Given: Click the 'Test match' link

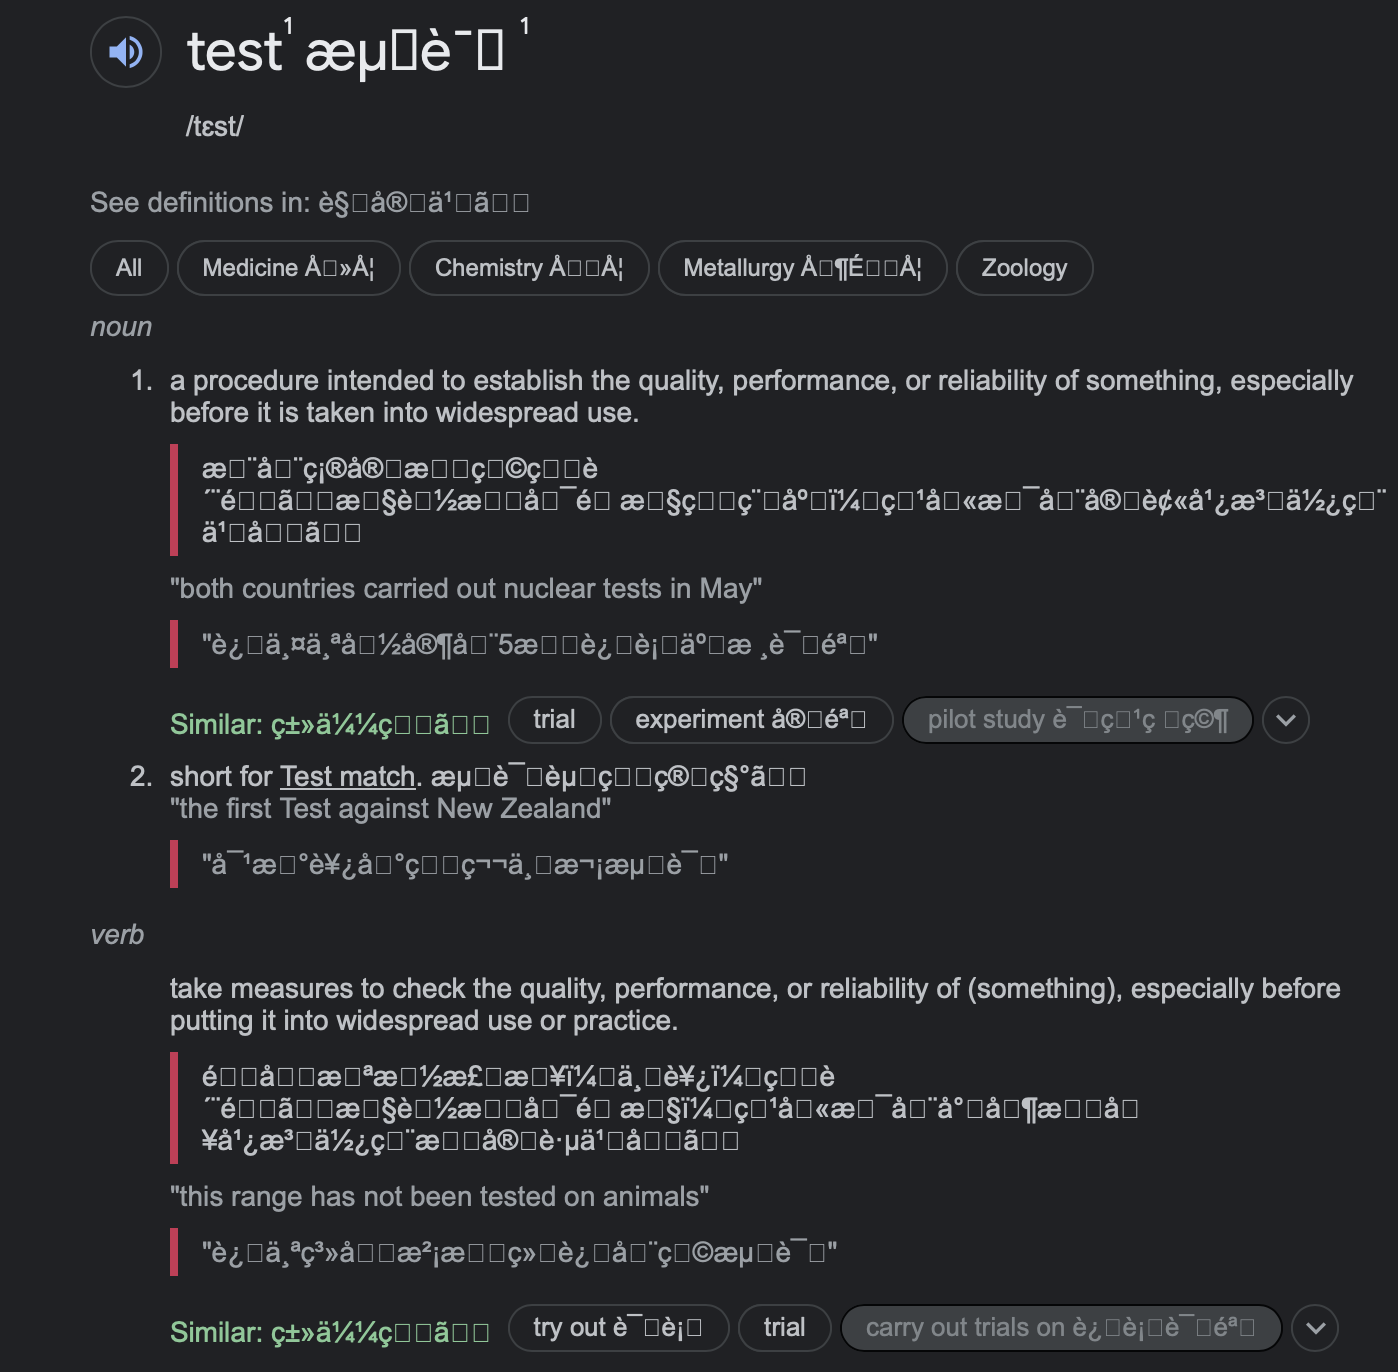Looking at the screenshot, I should pos(346,776).
